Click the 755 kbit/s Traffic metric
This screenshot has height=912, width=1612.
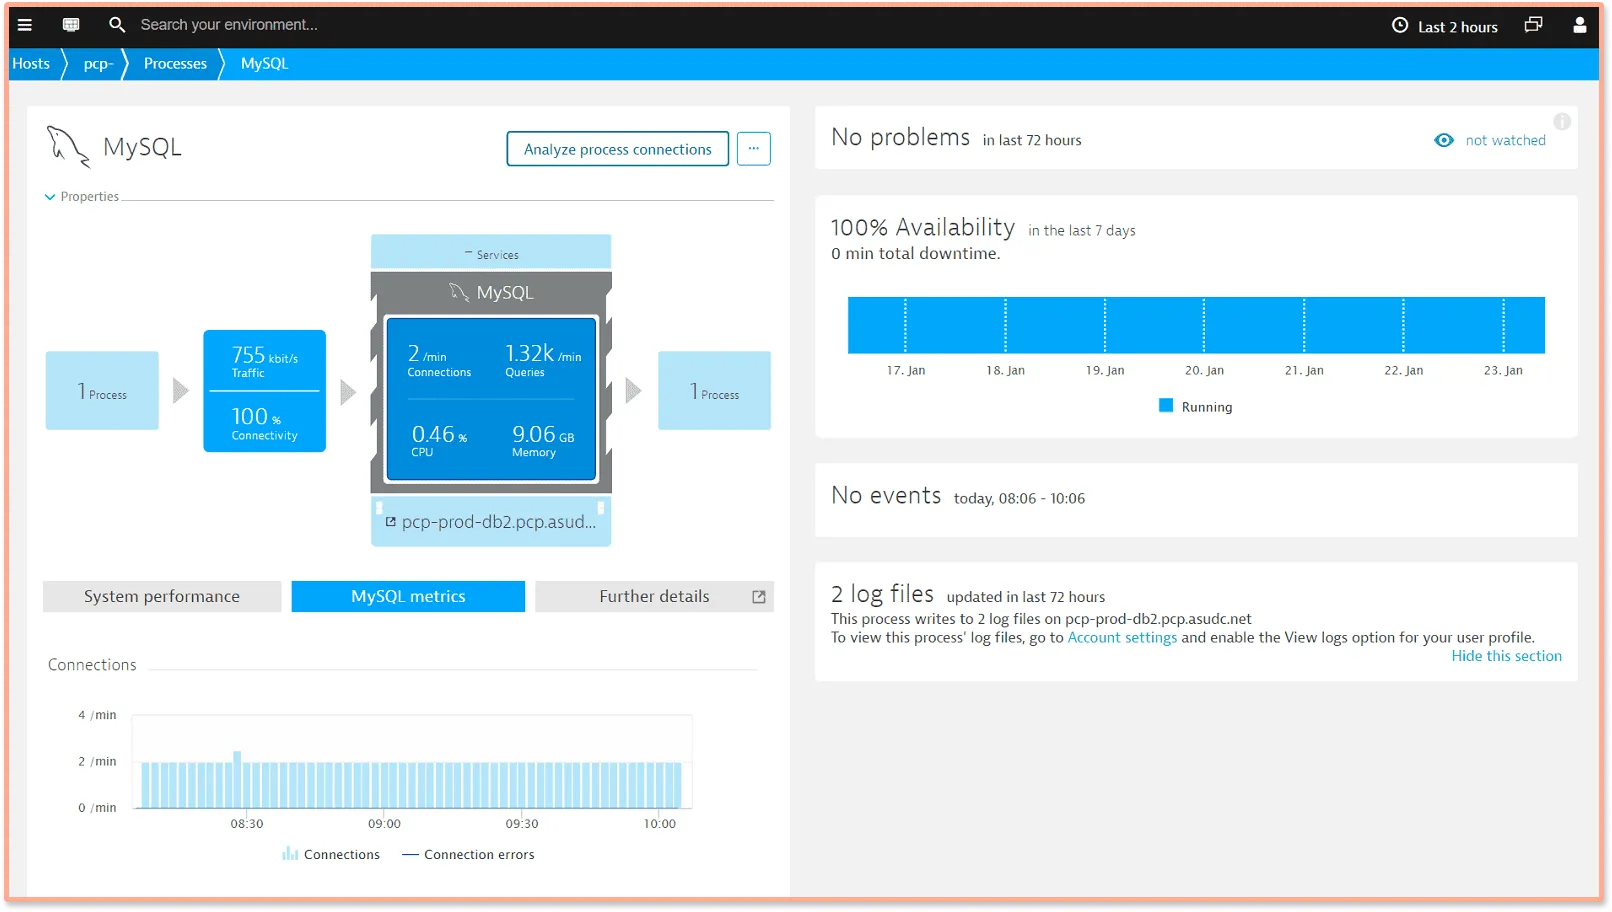tap(264, 361)
